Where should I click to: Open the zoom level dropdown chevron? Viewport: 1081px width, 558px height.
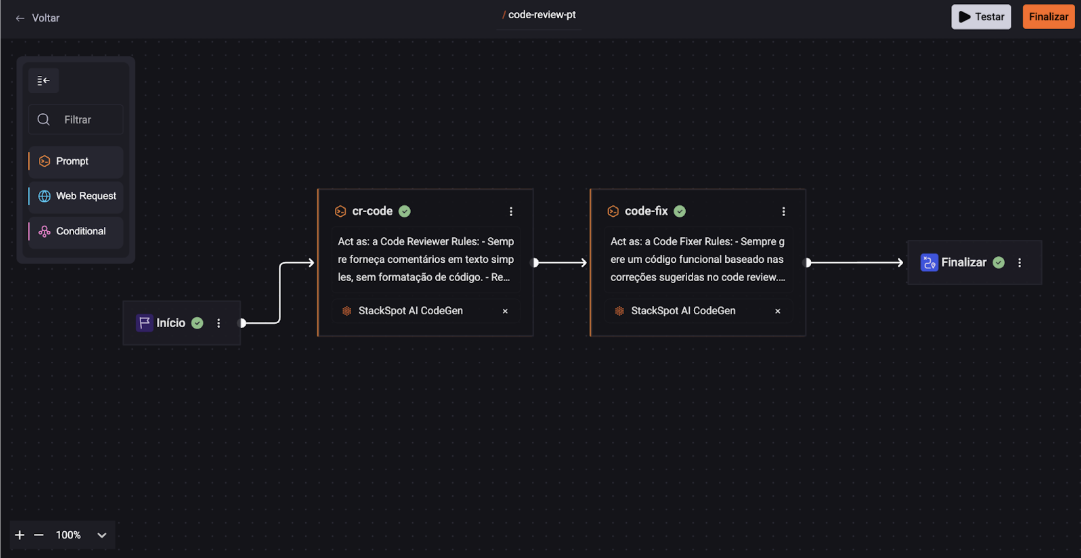101,535
